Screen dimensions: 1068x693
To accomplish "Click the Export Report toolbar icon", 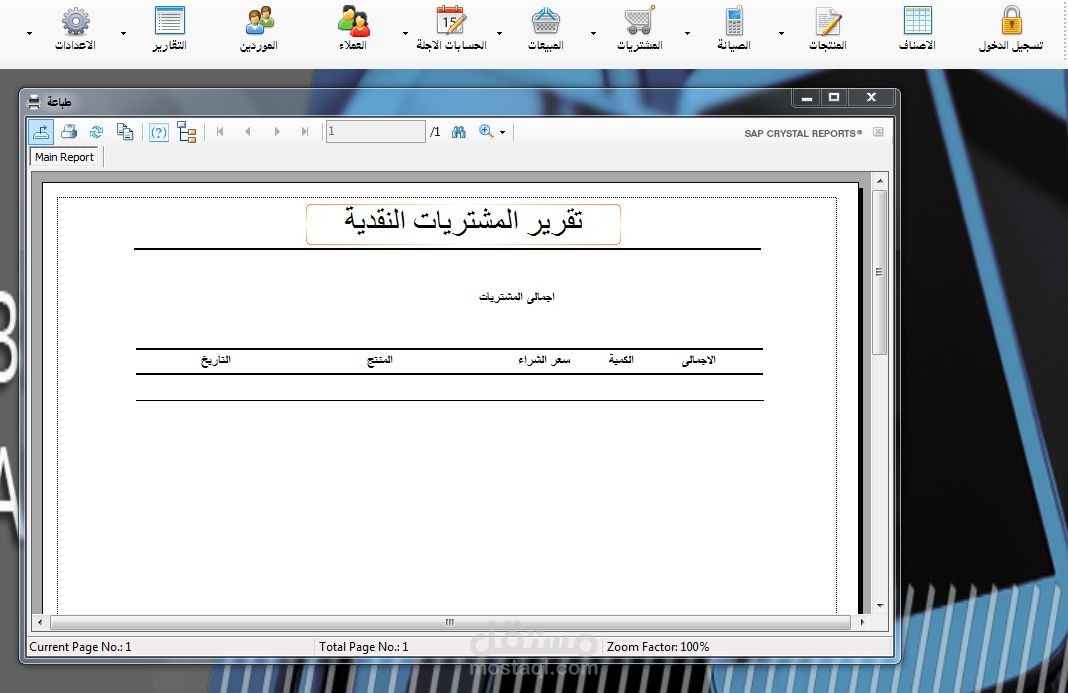I will click(42, 132).
